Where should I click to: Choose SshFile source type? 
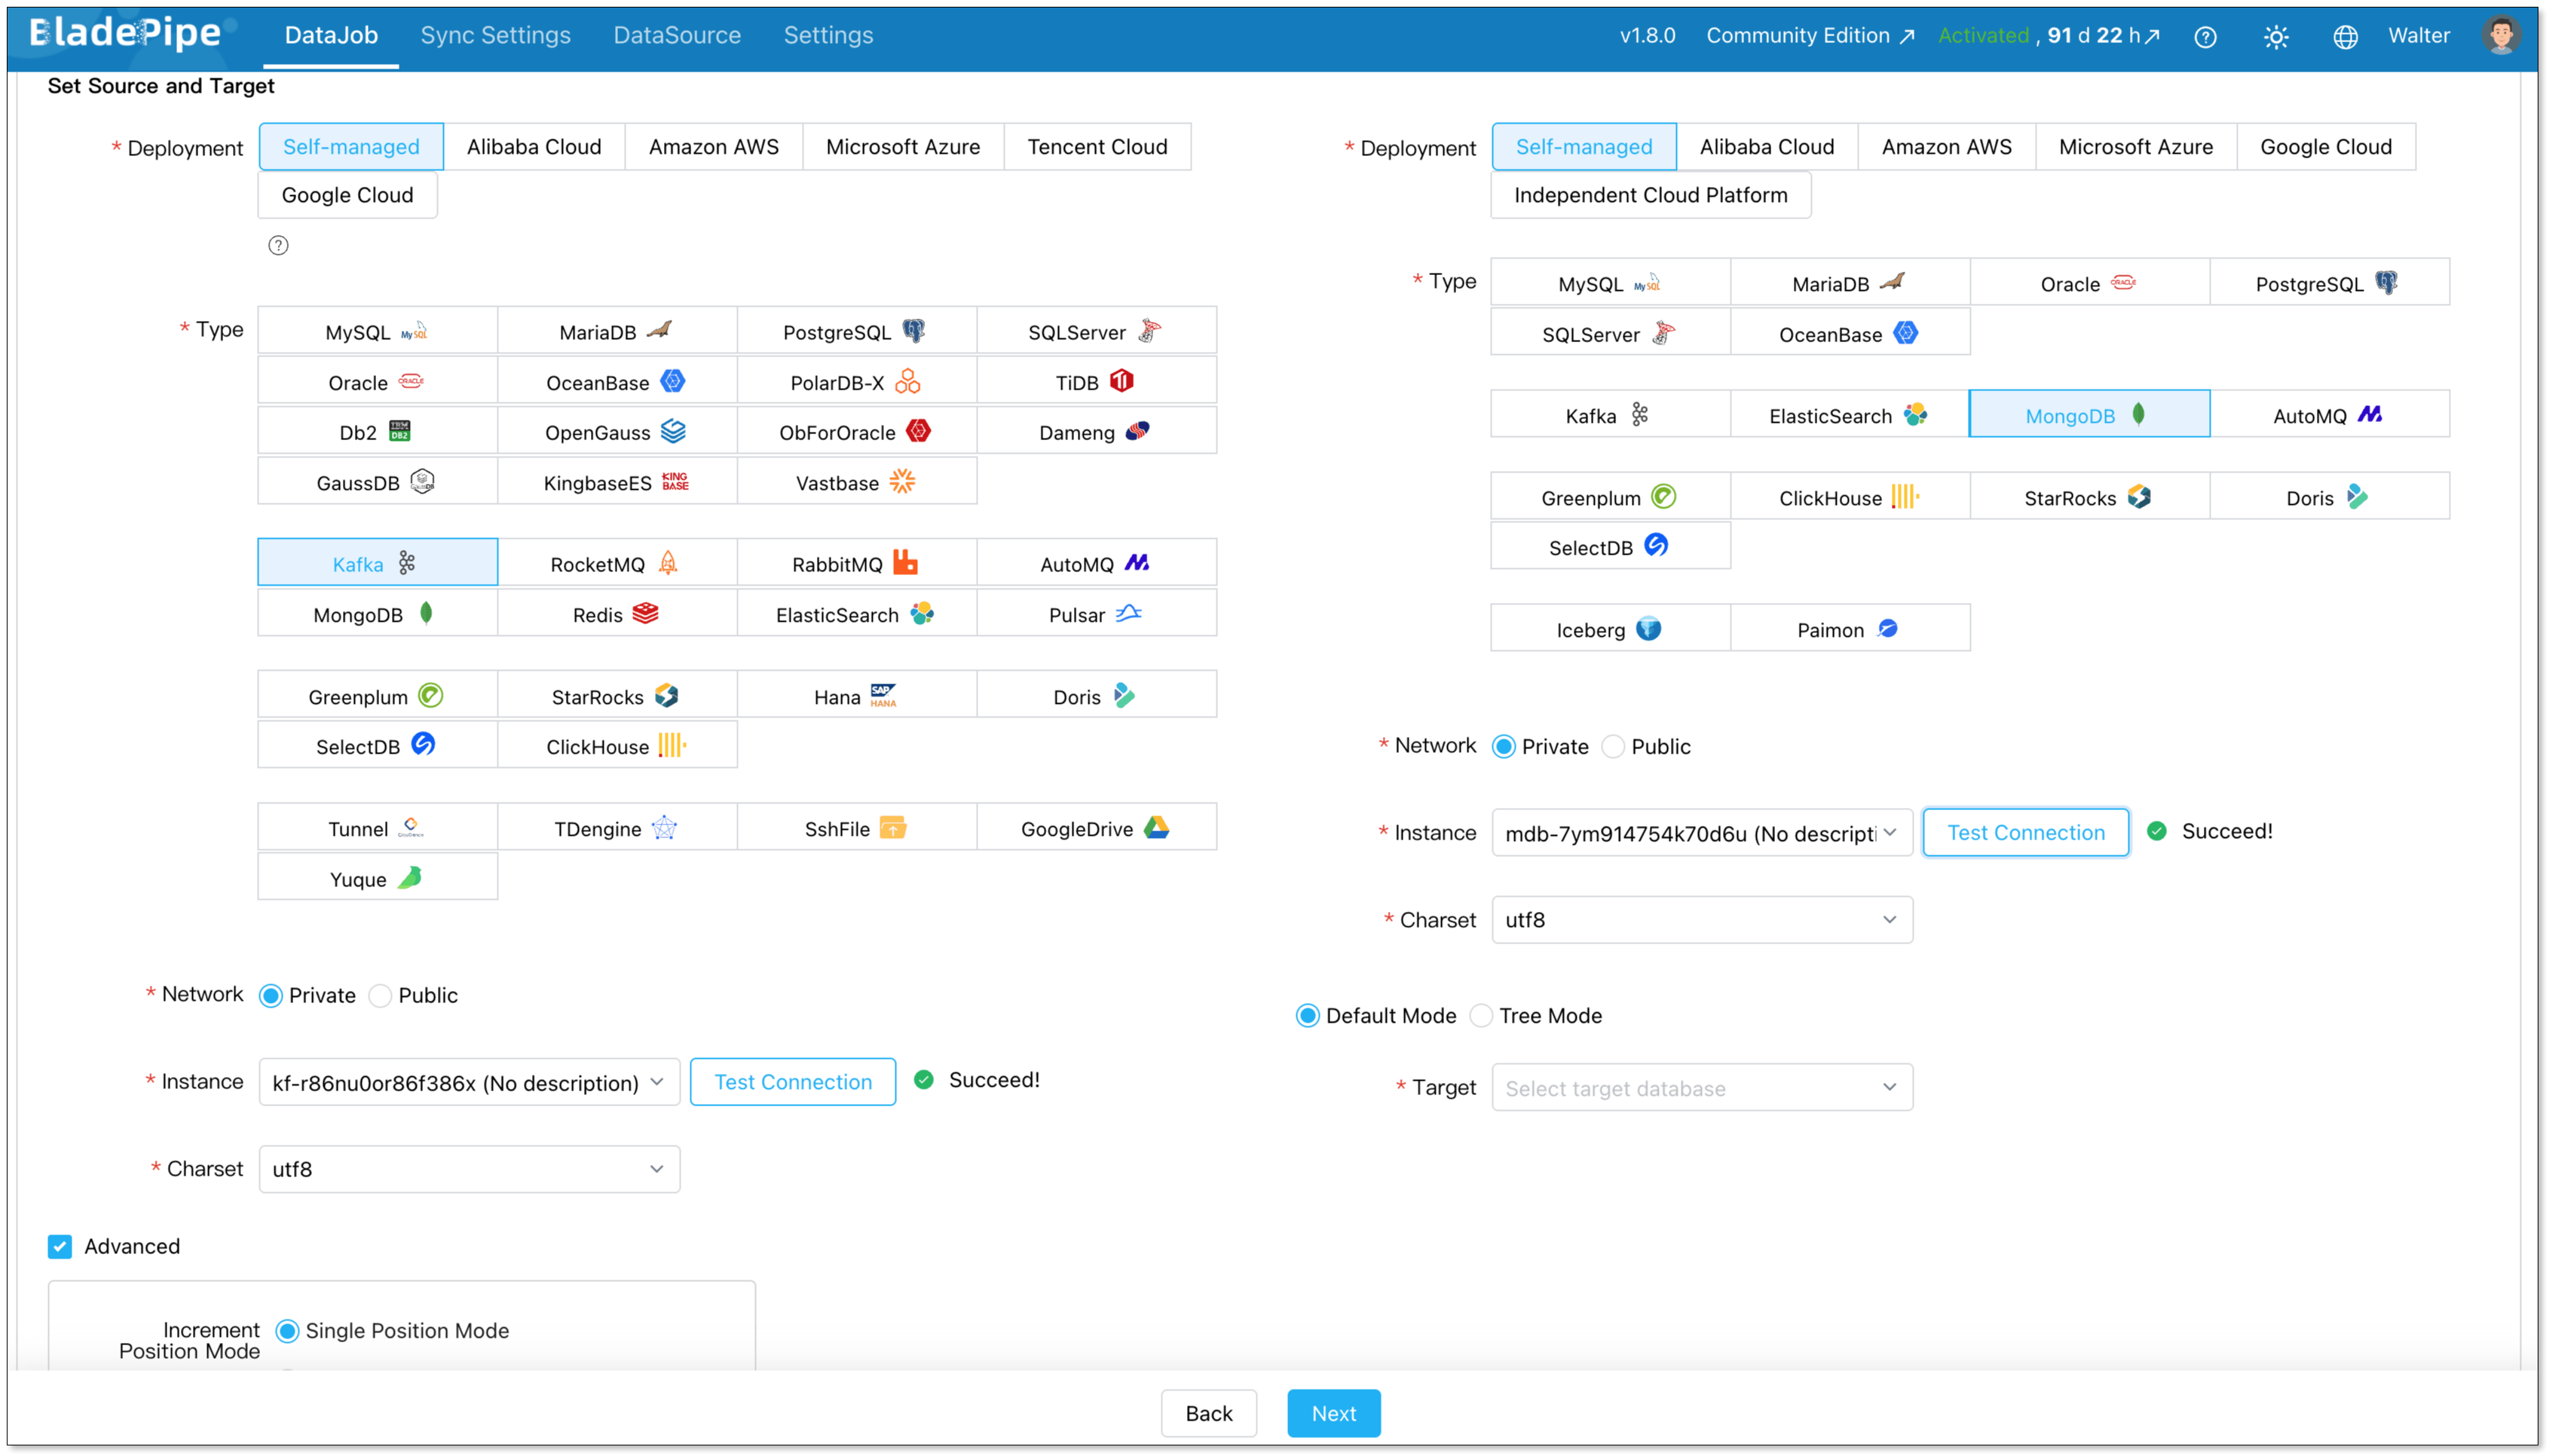(856, 828)
